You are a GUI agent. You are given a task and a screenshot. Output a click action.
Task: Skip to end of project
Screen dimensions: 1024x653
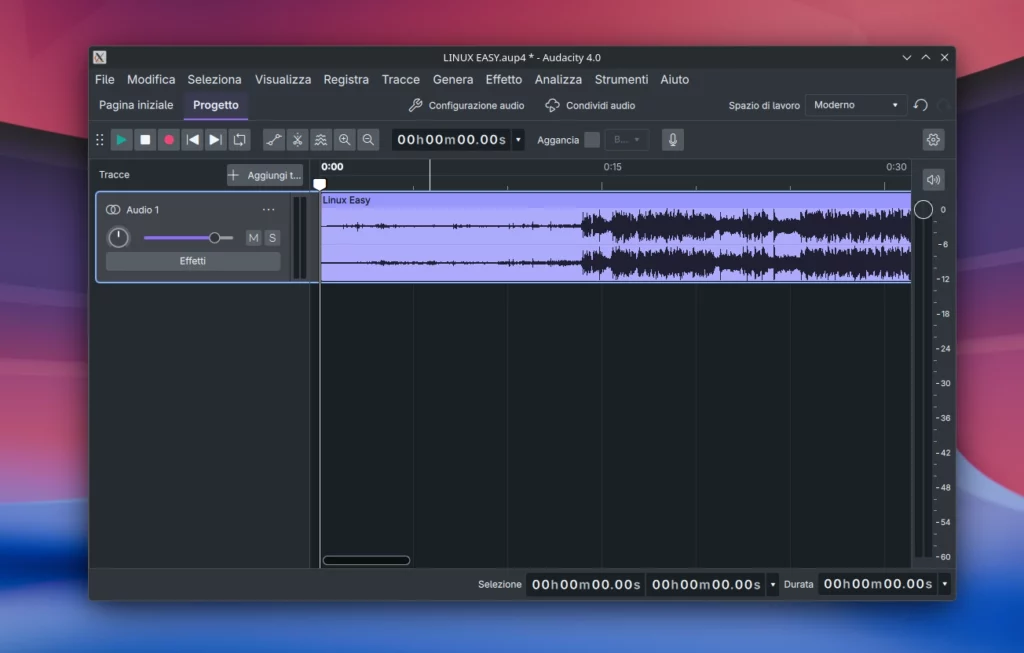click(x=216, y=140)
